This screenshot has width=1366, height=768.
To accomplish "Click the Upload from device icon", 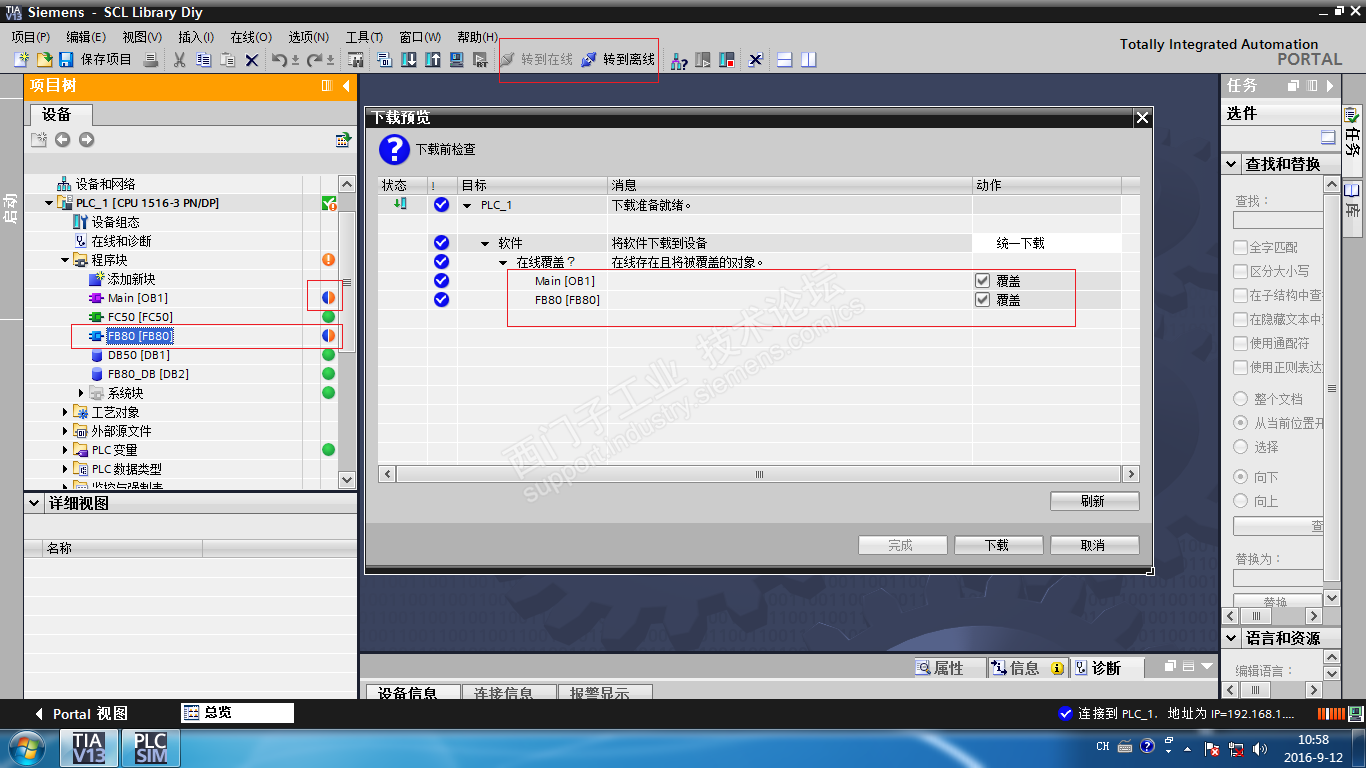I will (433, 60).
